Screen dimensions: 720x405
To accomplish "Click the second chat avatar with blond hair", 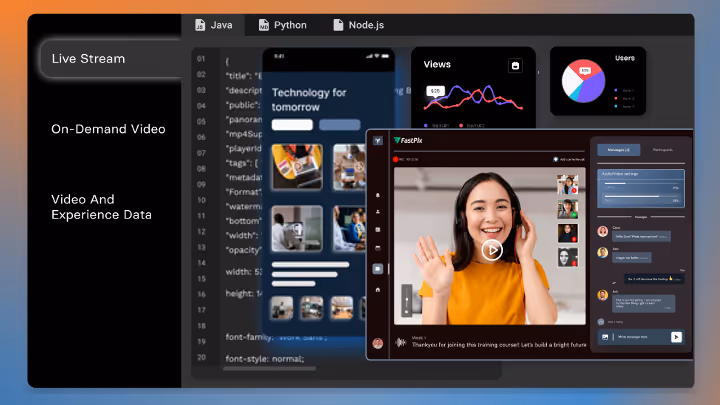I will (603, 252).
